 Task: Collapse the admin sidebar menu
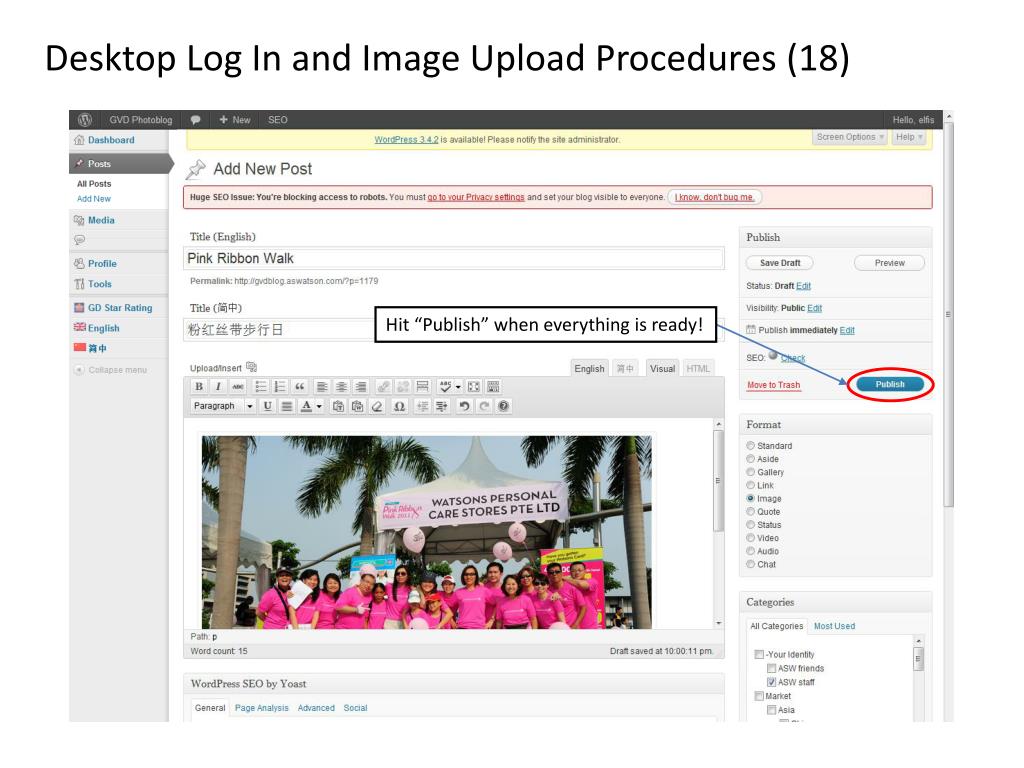pyautogui.click(x=111, y=370)
